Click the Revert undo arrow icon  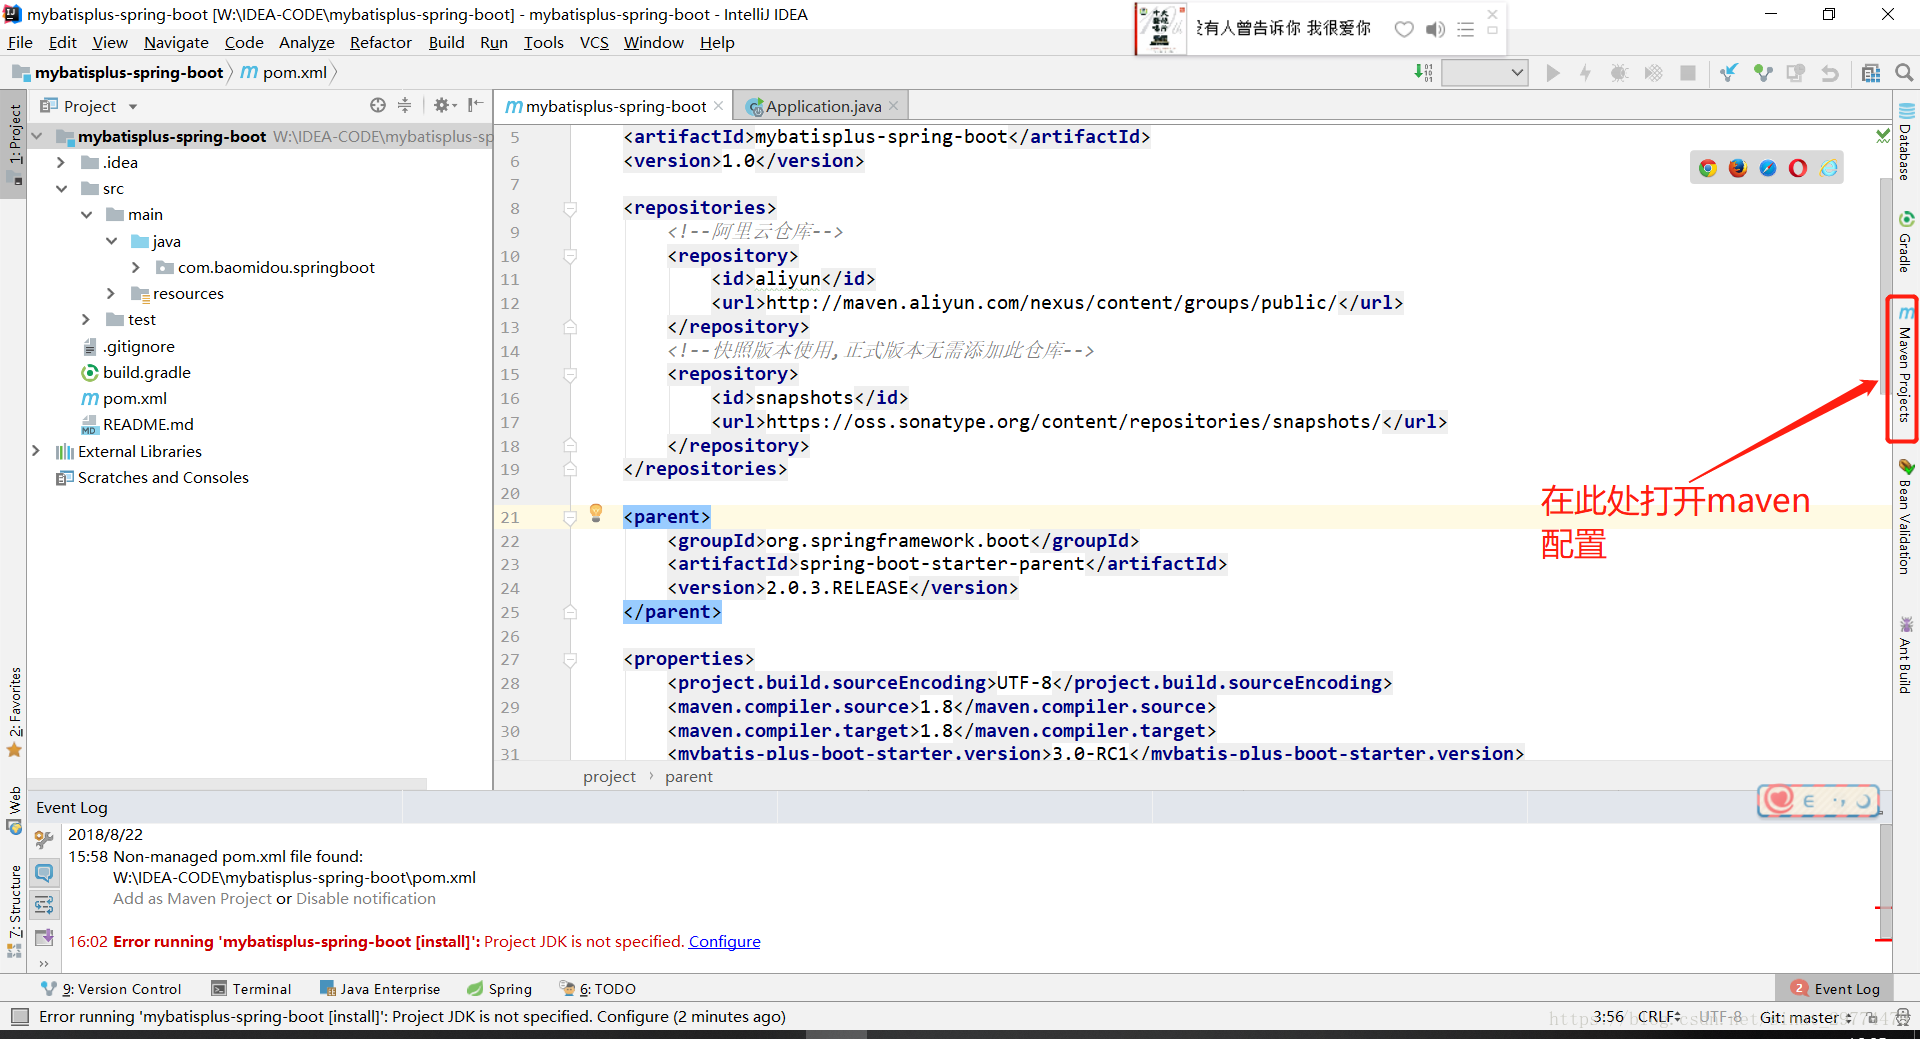[x=1830, y=73]
